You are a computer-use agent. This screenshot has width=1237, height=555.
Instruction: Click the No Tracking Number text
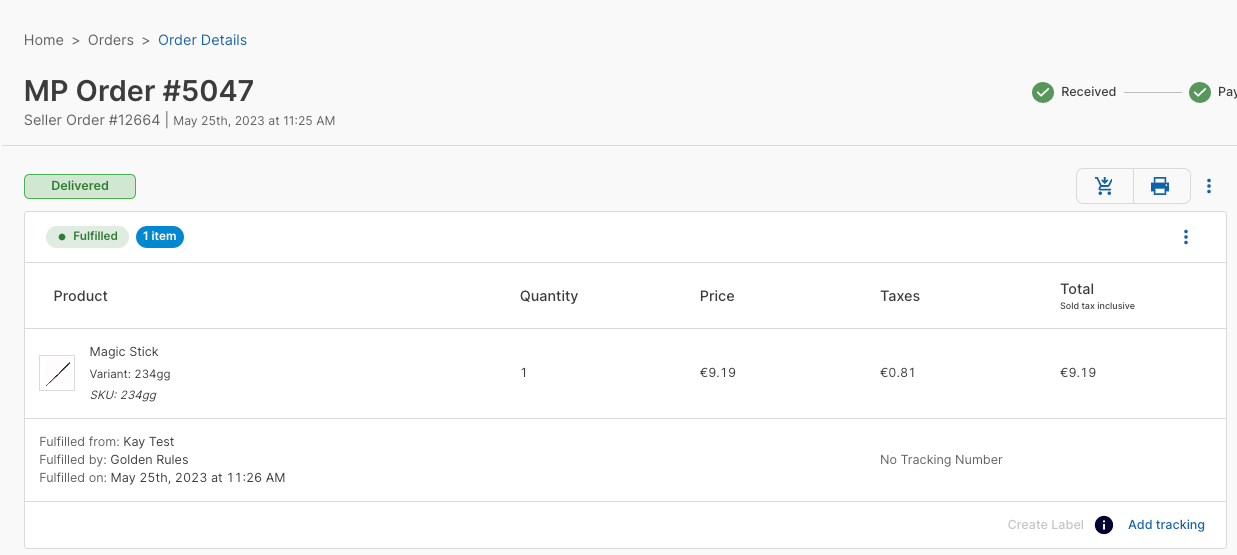click(x=941, y=460)
